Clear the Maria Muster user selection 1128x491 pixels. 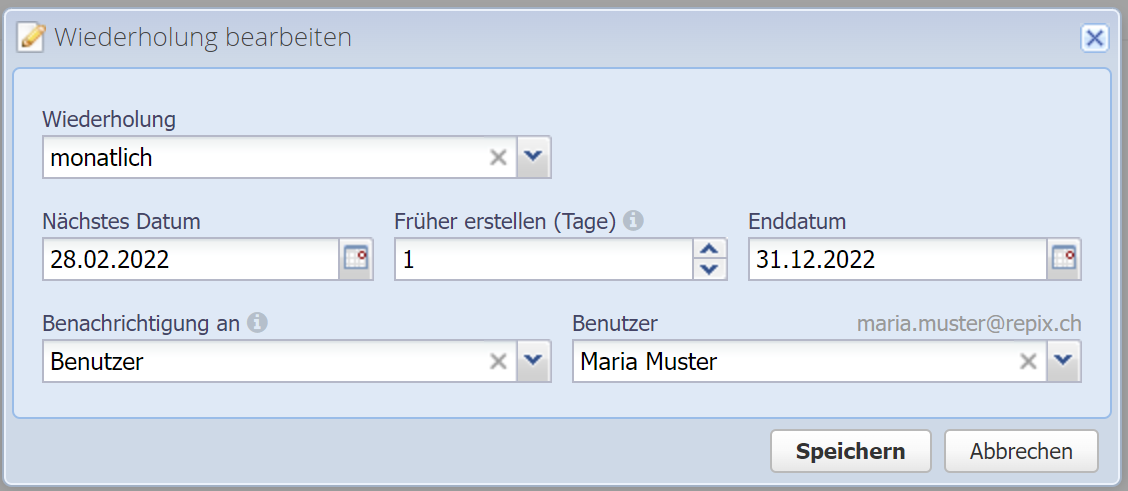tap(1028, 361)
